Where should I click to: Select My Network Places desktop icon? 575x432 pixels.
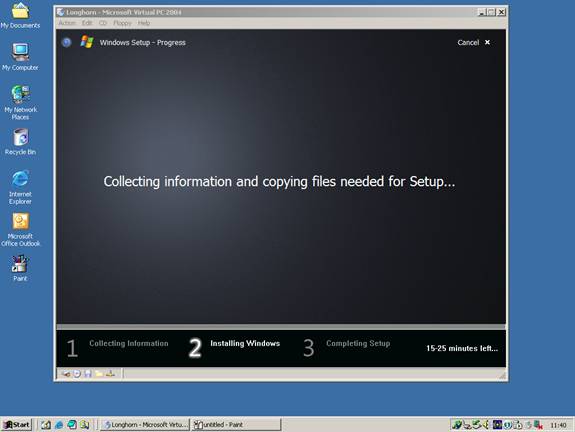pyautogui.click(x=20, y=102)
